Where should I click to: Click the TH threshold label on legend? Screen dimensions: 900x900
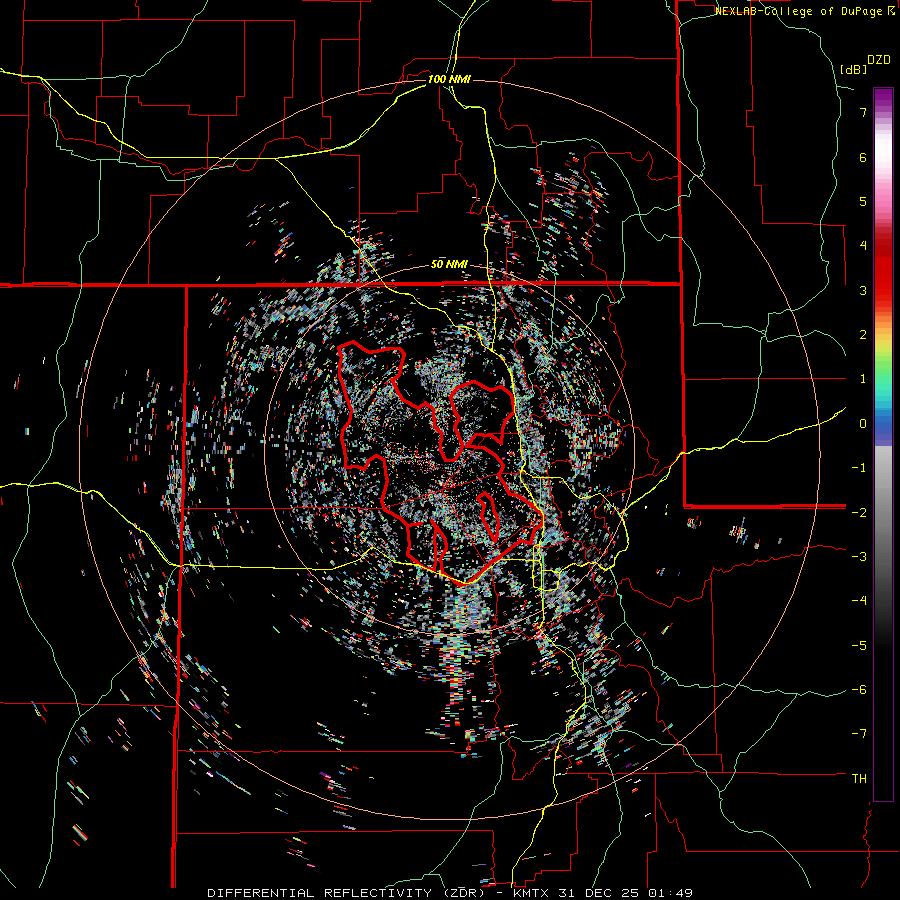[x=859, y=779]
